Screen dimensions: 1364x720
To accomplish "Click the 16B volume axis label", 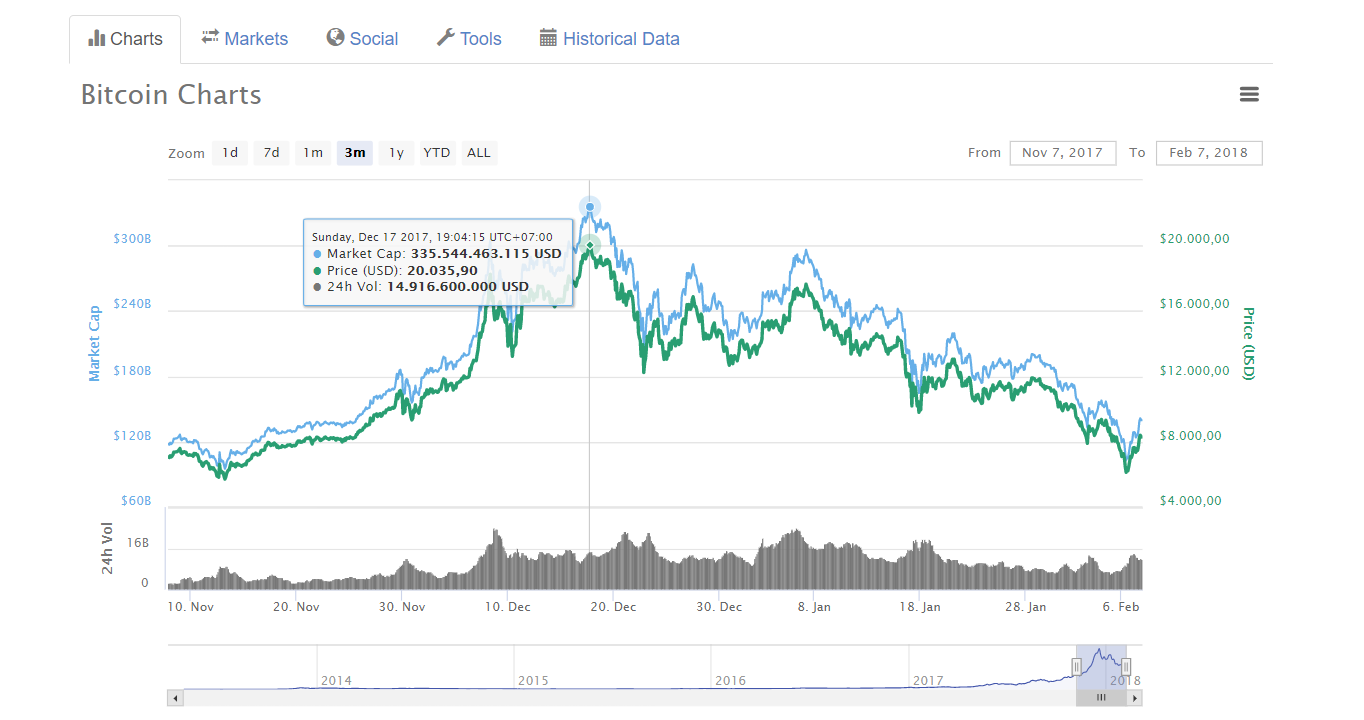I will pos(138,543).
